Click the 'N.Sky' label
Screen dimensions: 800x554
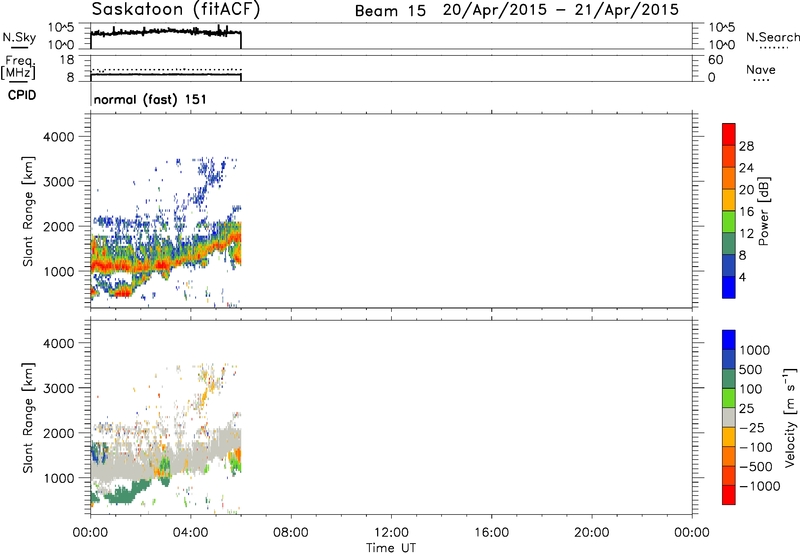click(x=19, y=38)
